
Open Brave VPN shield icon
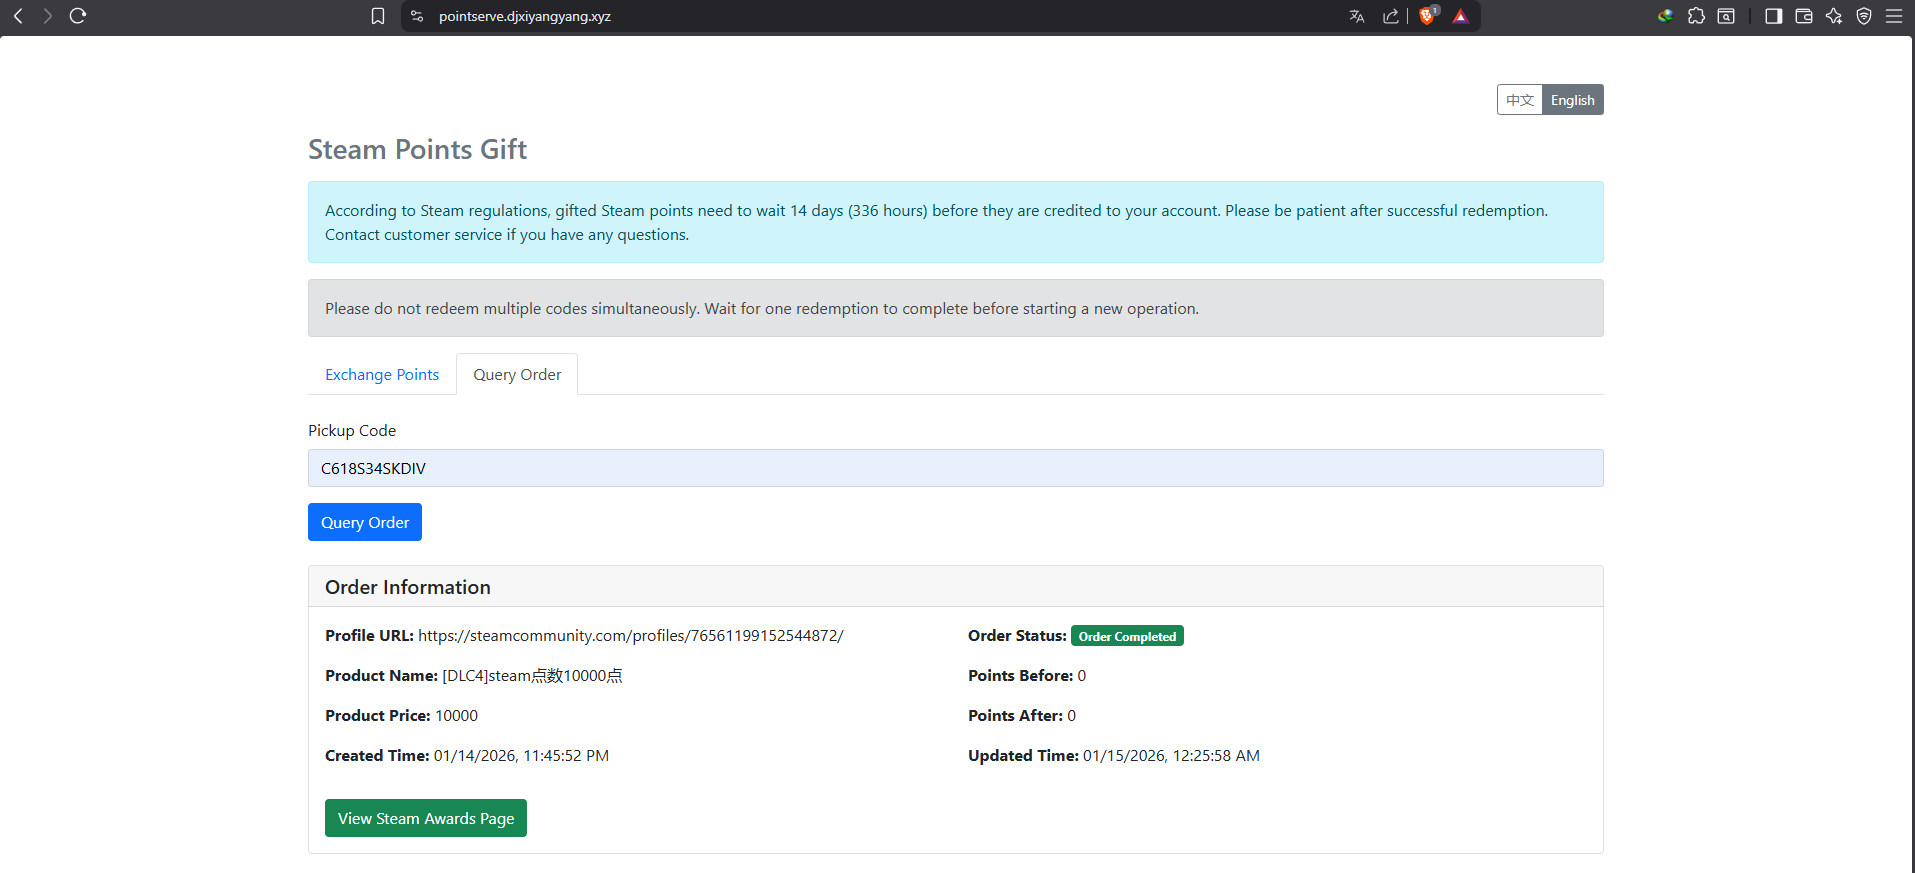coord(1864,16)
